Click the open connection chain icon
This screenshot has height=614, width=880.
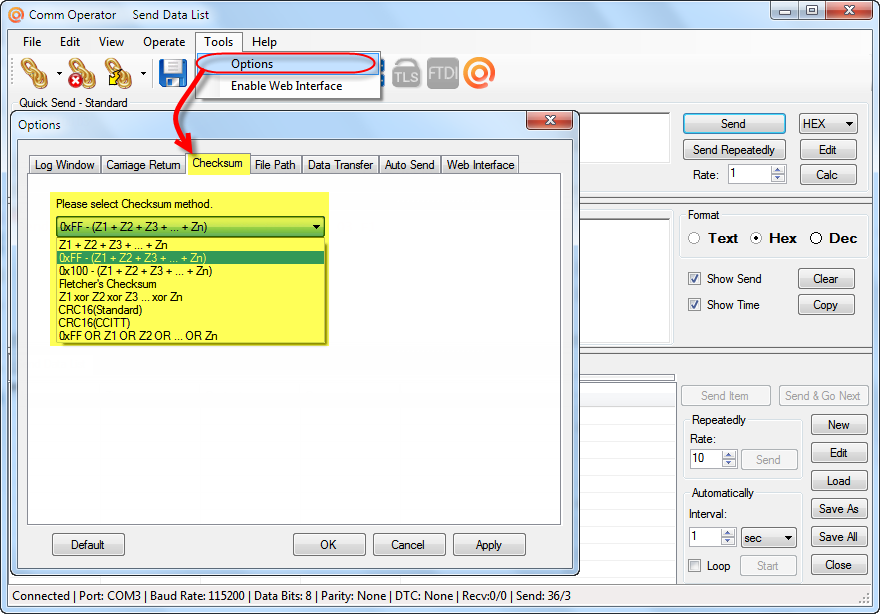34,74
